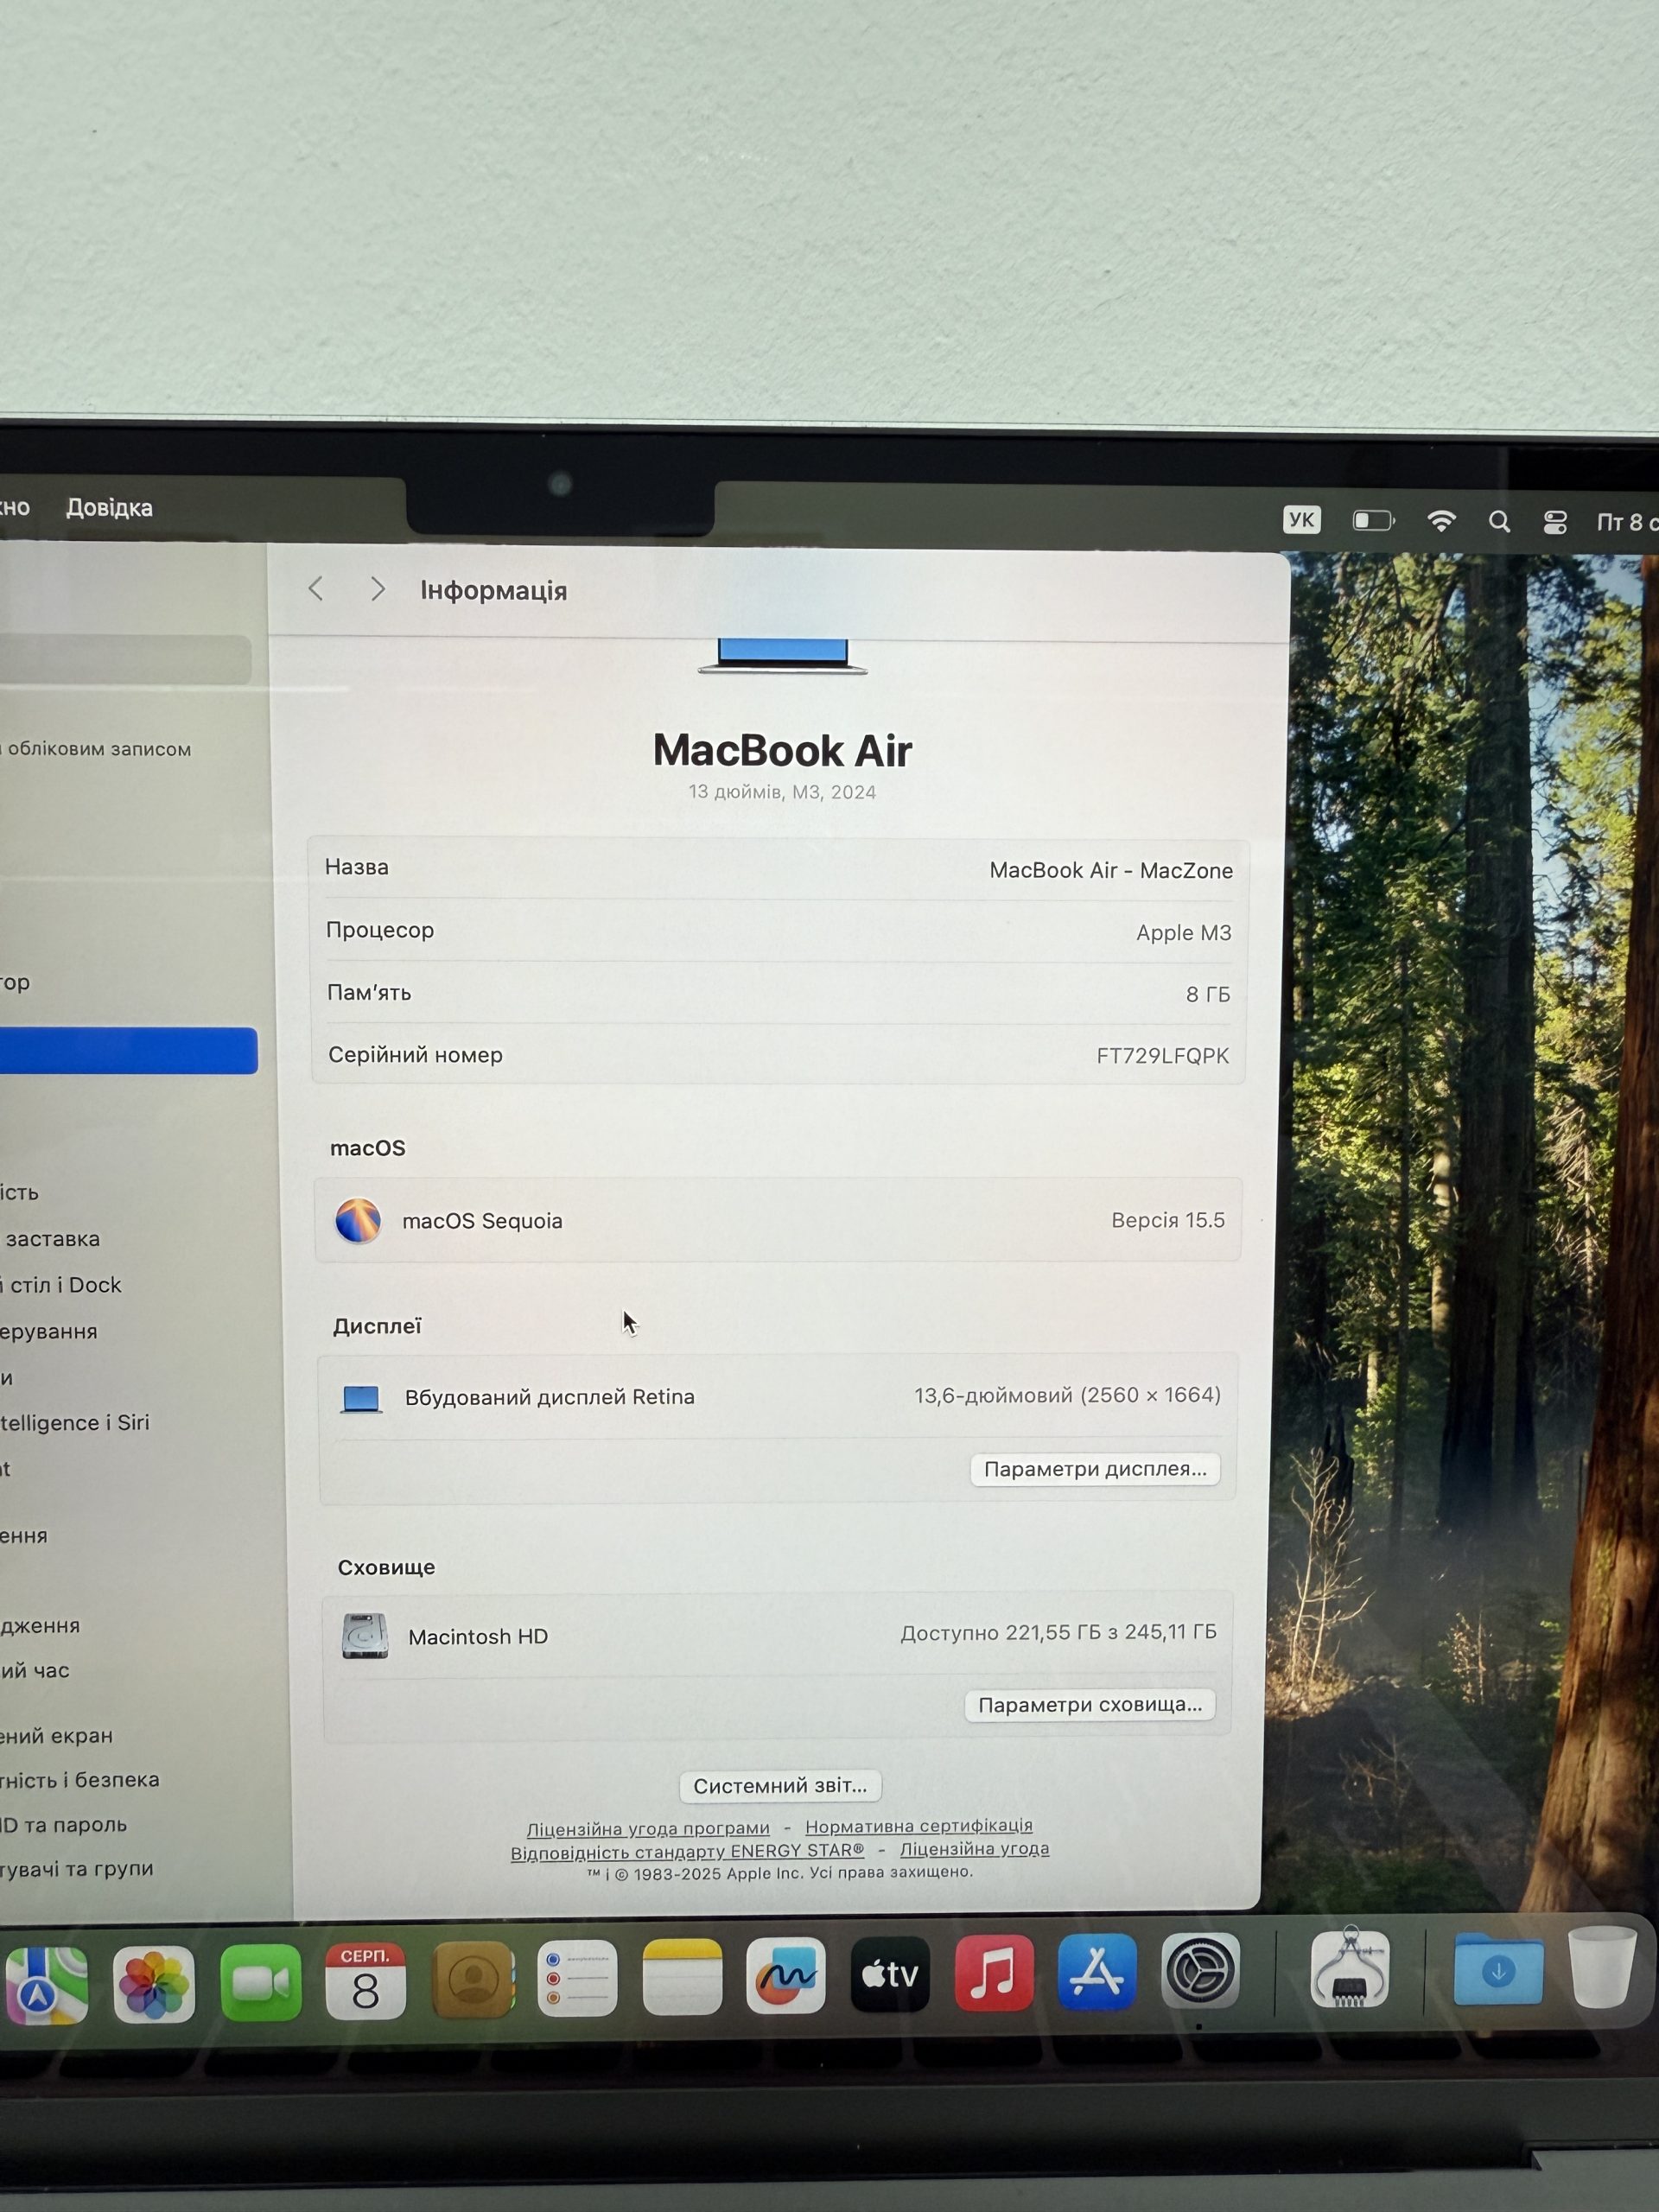The height and width of the screenshot is (2212, 1659).
Task: Click the built-in Retina display icon
Action: [x=361, y=1398]
